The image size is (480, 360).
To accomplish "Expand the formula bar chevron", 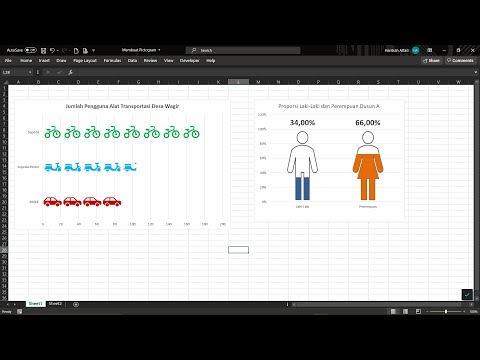I will coord(475,72).
